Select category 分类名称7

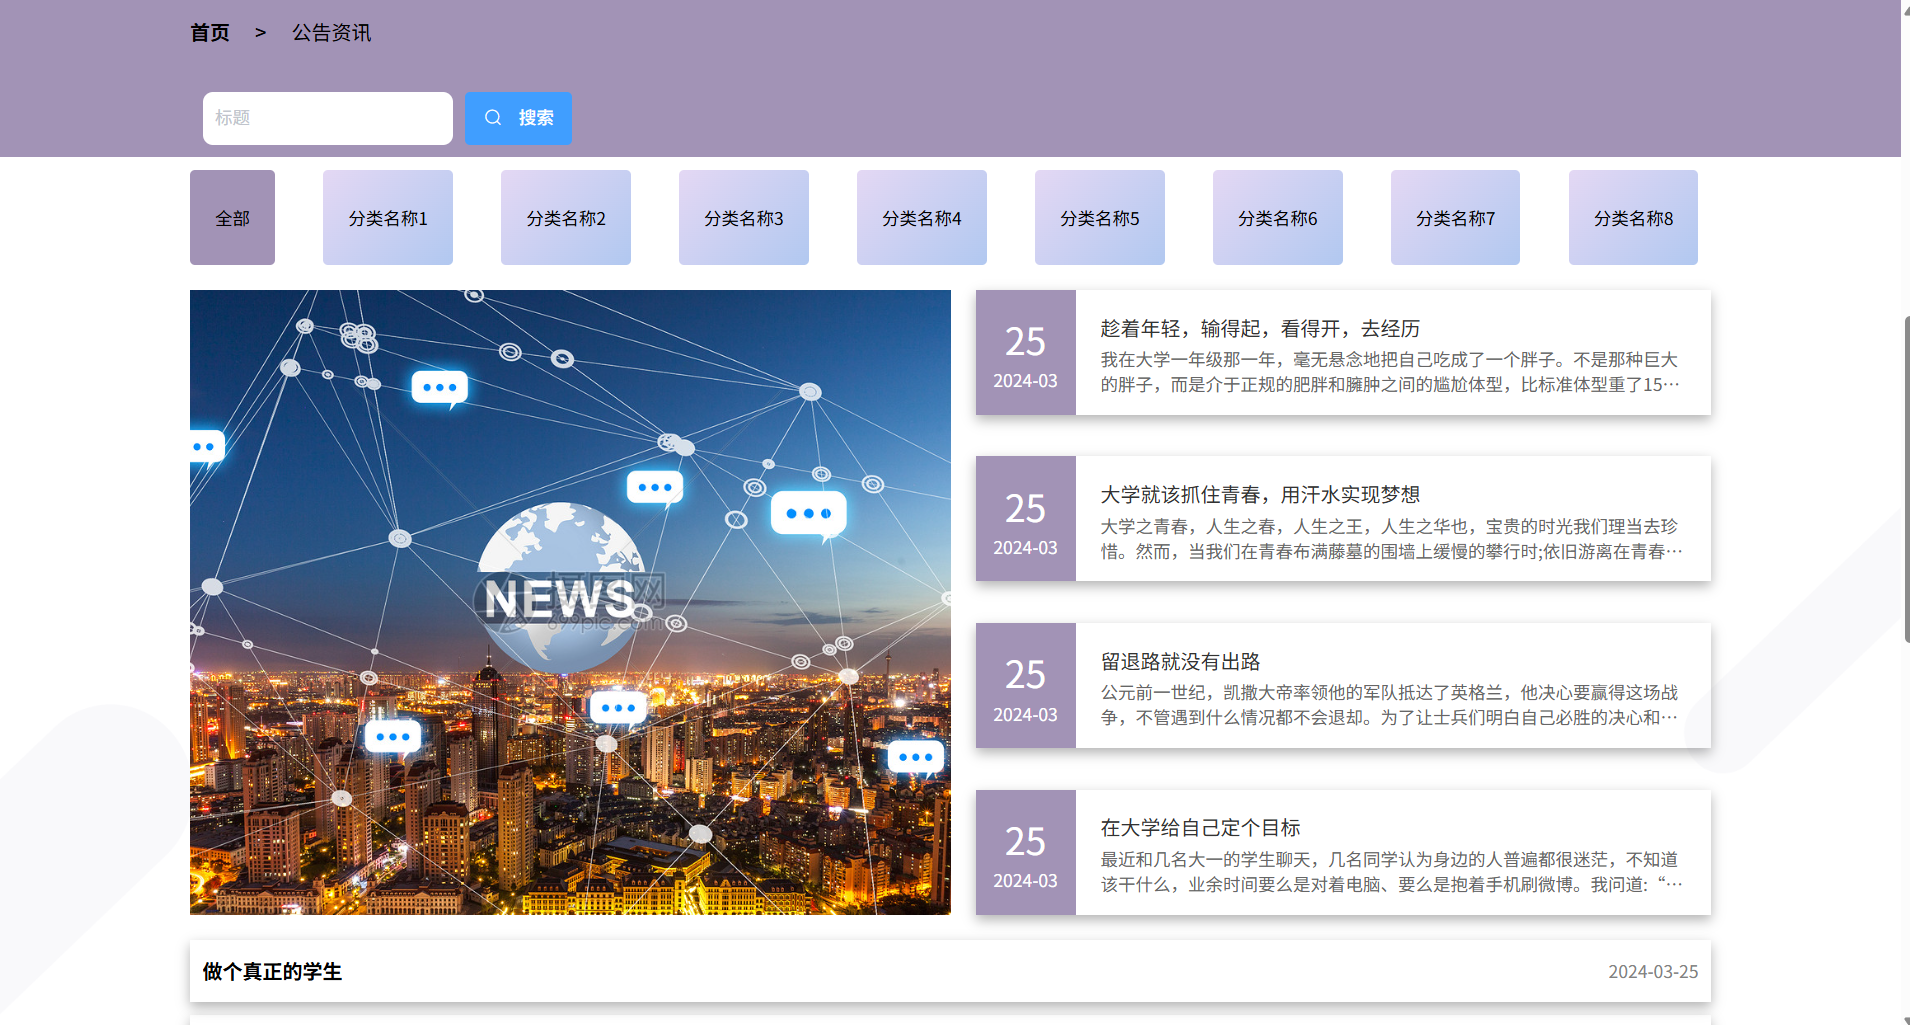click(x=1455, y=217)
